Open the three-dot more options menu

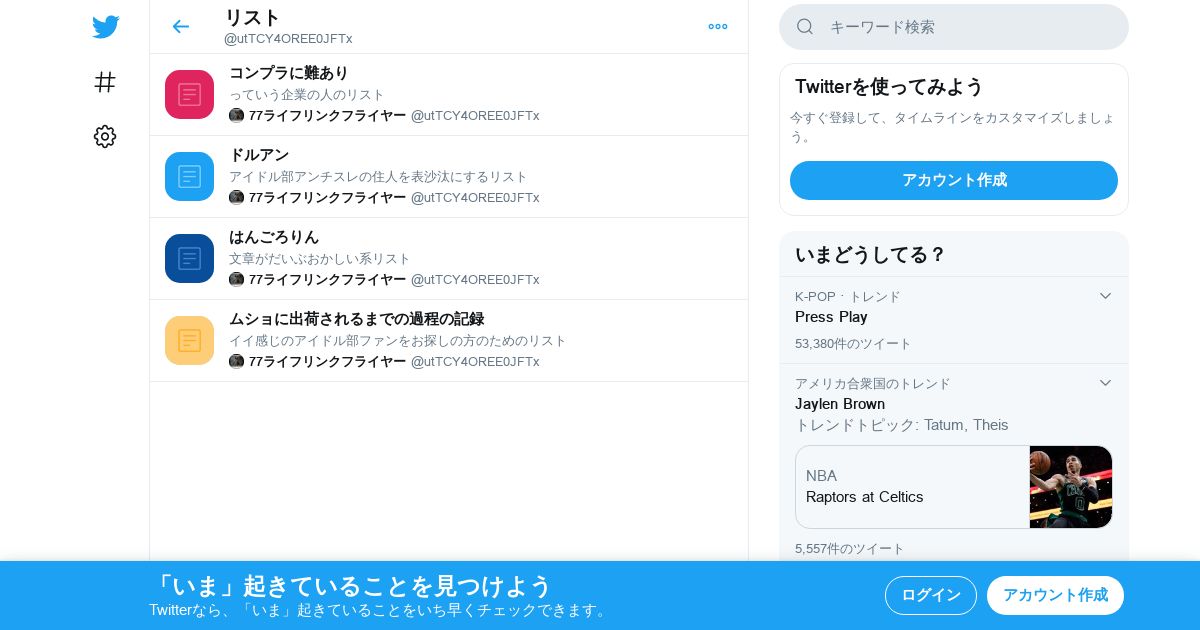click(718, 26)
